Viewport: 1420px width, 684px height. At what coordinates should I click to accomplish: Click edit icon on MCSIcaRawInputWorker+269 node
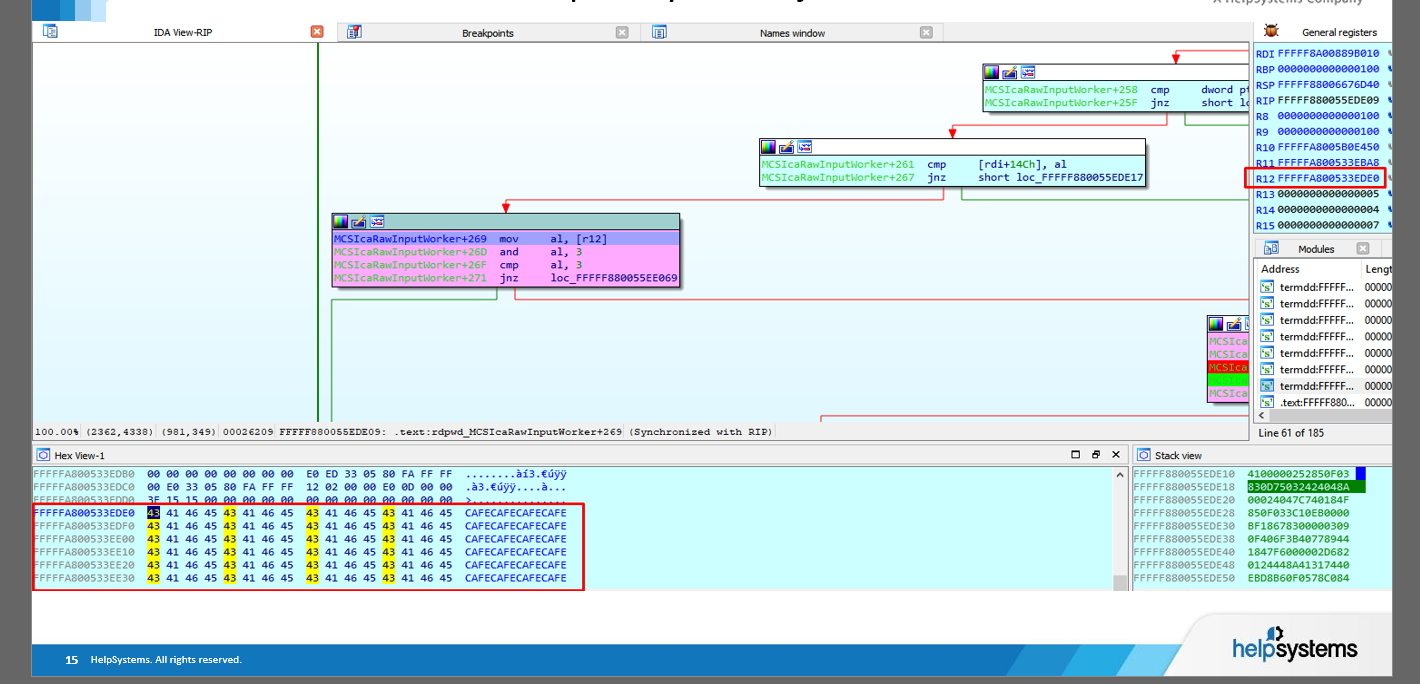point(359,221)
